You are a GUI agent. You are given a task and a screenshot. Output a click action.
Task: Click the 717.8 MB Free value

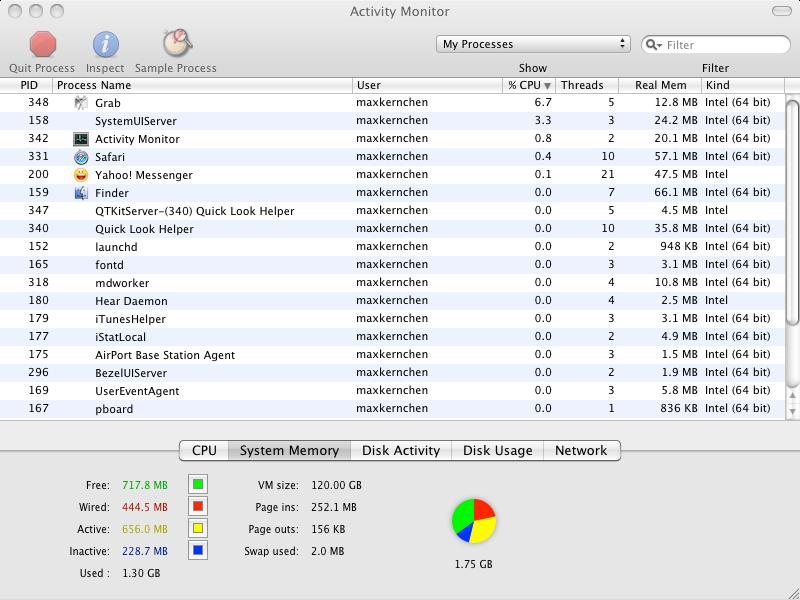[x=145, y=485]
